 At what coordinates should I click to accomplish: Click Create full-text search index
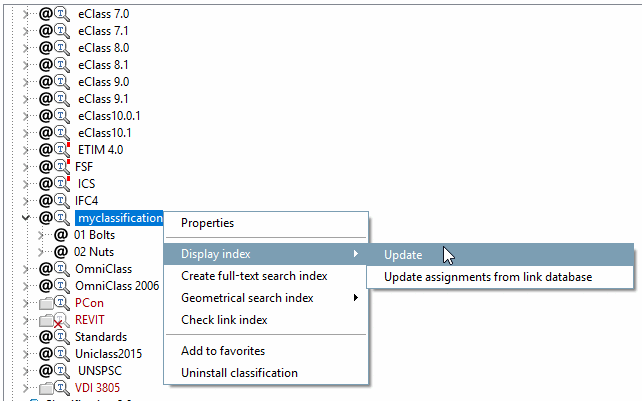[254, 276]
